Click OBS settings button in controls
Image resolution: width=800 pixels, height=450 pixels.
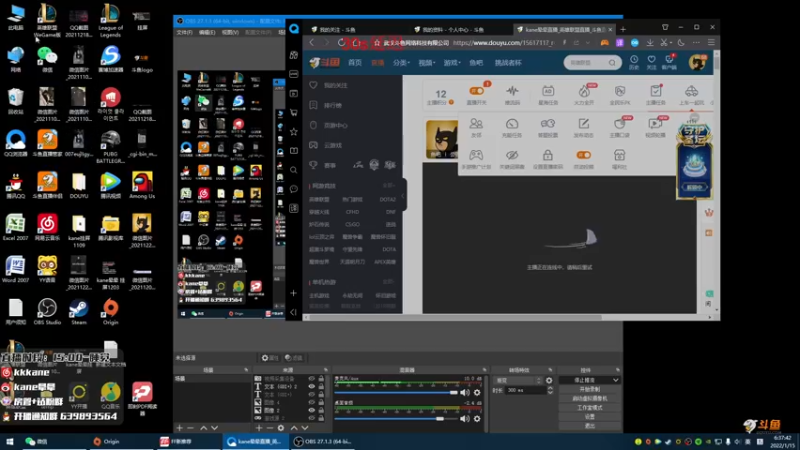tap(589, 417)
